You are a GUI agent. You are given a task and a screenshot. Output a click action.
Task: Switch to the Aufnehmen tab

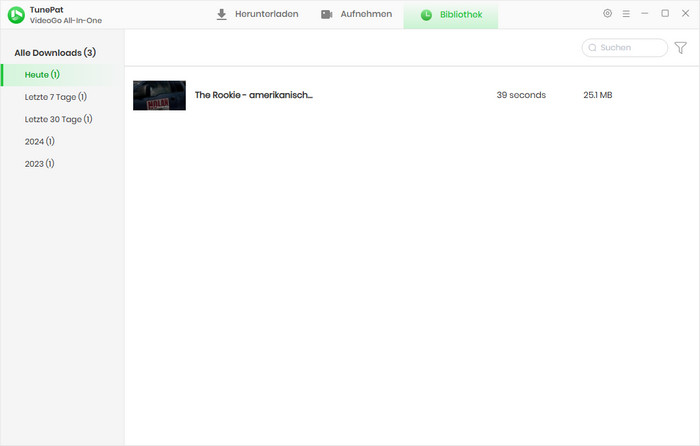pos(356,15)
